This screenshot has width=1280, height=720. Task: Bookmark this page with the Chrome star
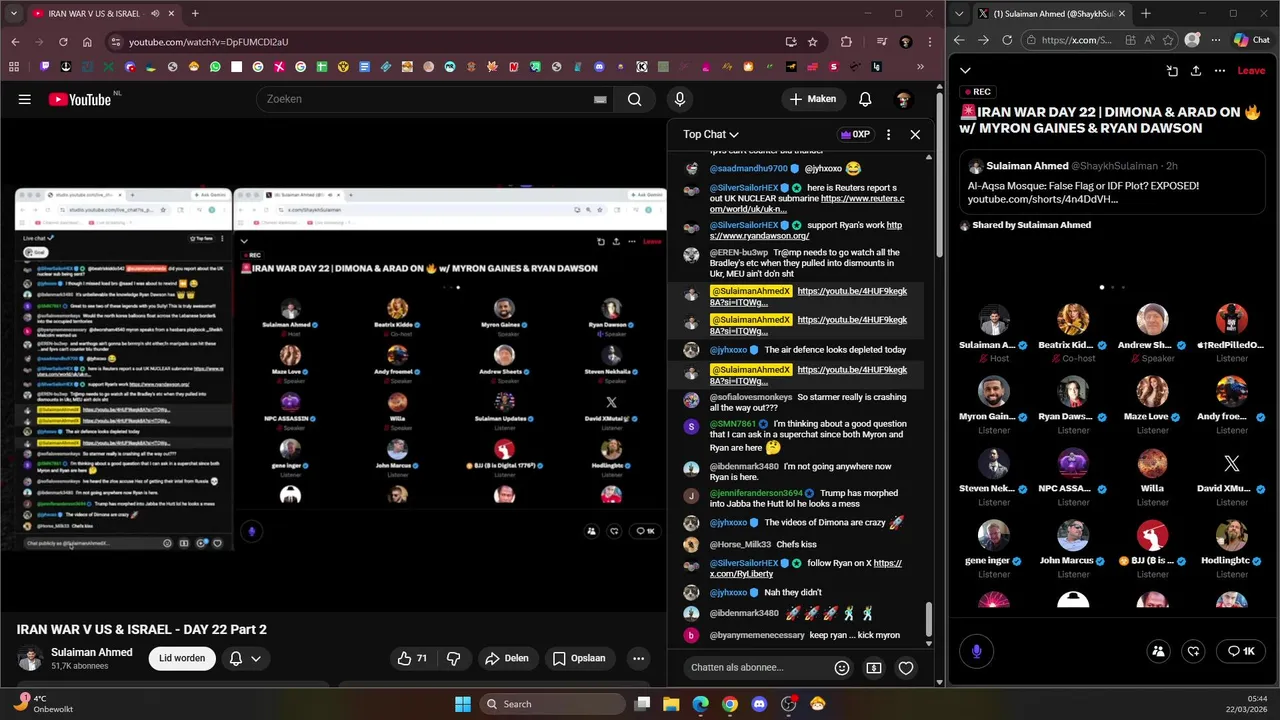click(x=813, y=42)
